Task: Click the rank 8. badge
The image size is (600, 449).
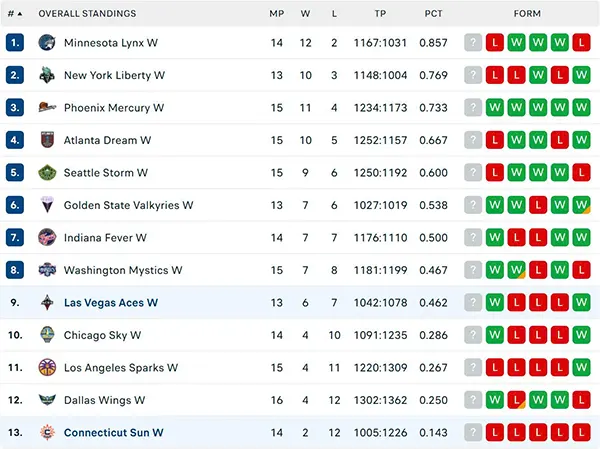Action: 15,270
